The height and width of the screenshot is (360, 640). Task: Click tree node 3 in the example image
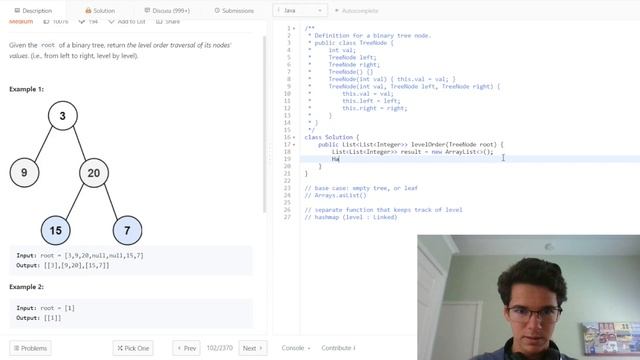pyautogui.click(x=62, y=116)
